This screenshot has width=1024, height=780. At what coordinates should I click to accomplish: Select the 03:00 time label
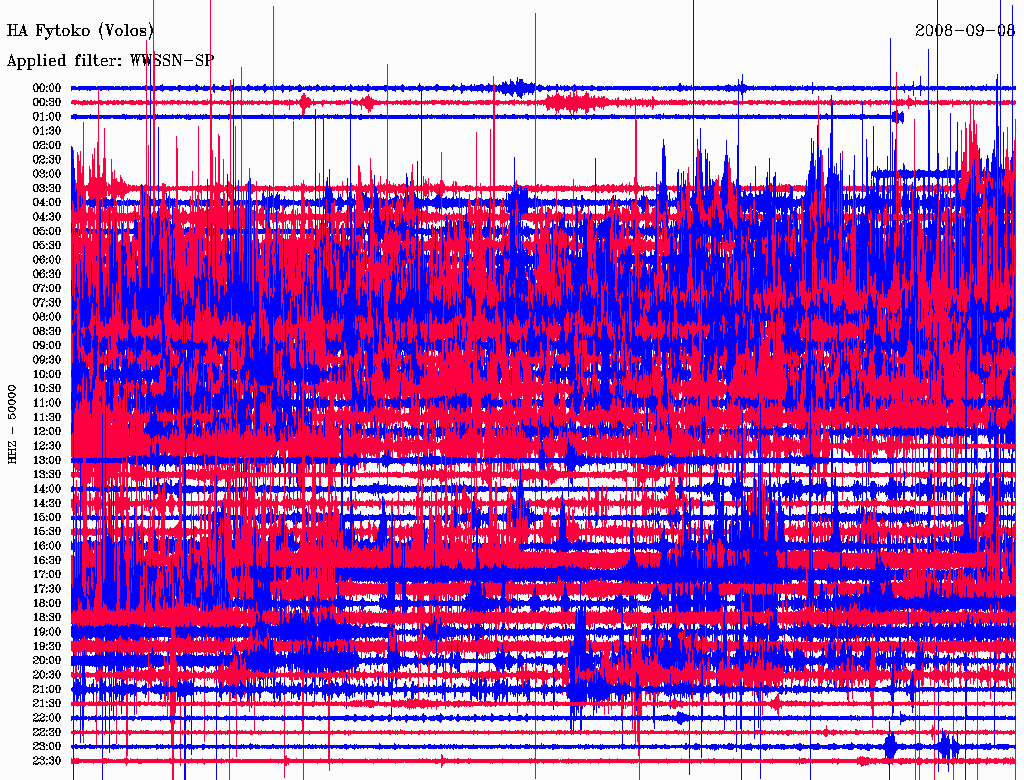coord(47,174)
